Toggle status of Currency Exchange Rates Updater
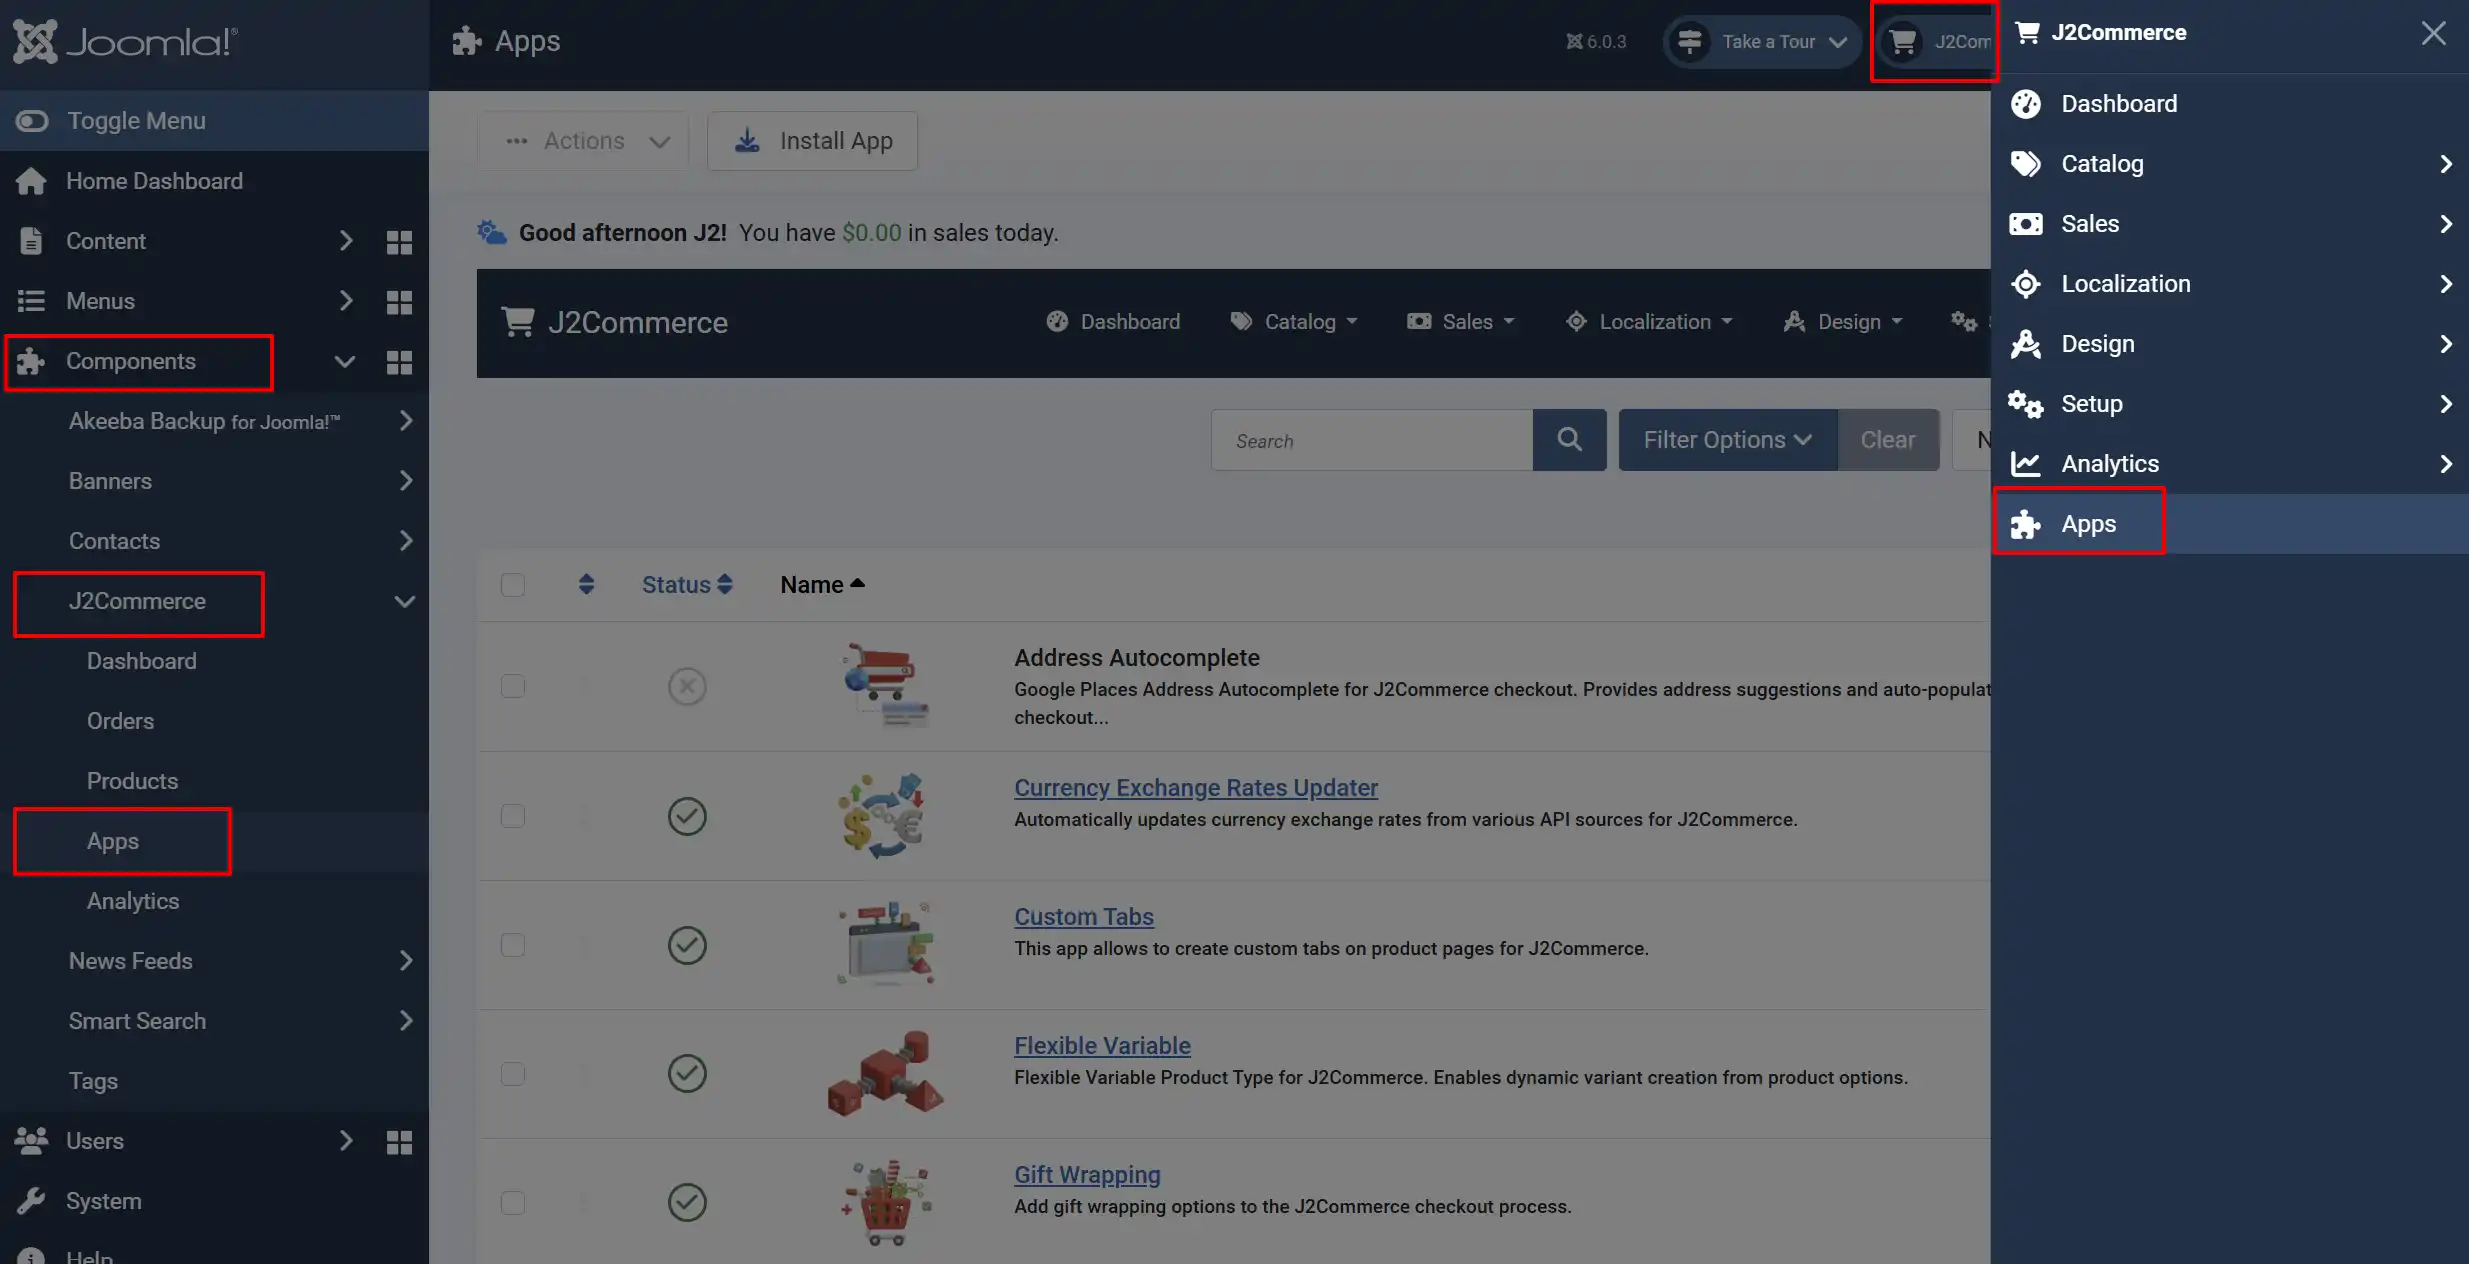 point(687,816)
